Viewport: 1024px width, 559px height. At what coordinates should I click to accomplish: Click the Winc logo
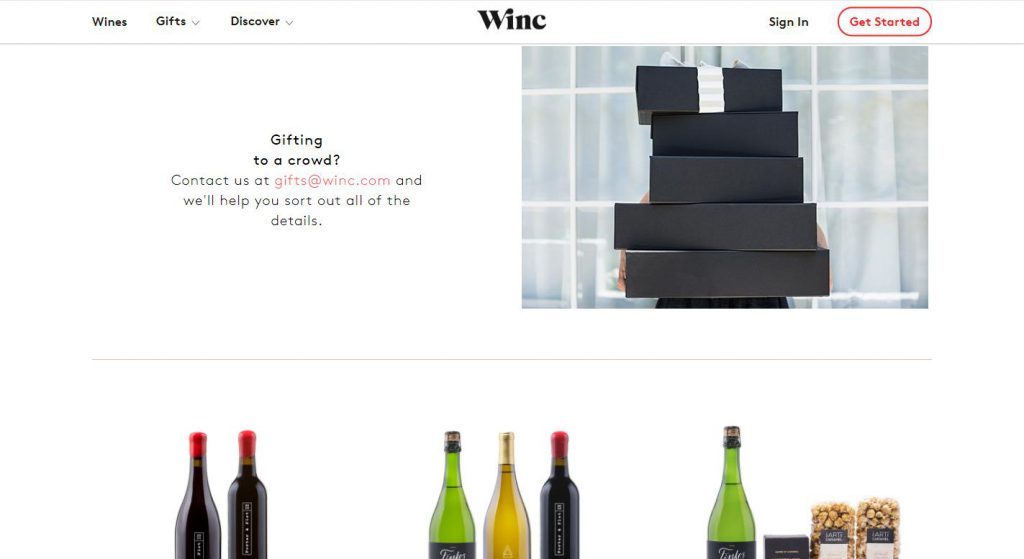pos(511,20)
